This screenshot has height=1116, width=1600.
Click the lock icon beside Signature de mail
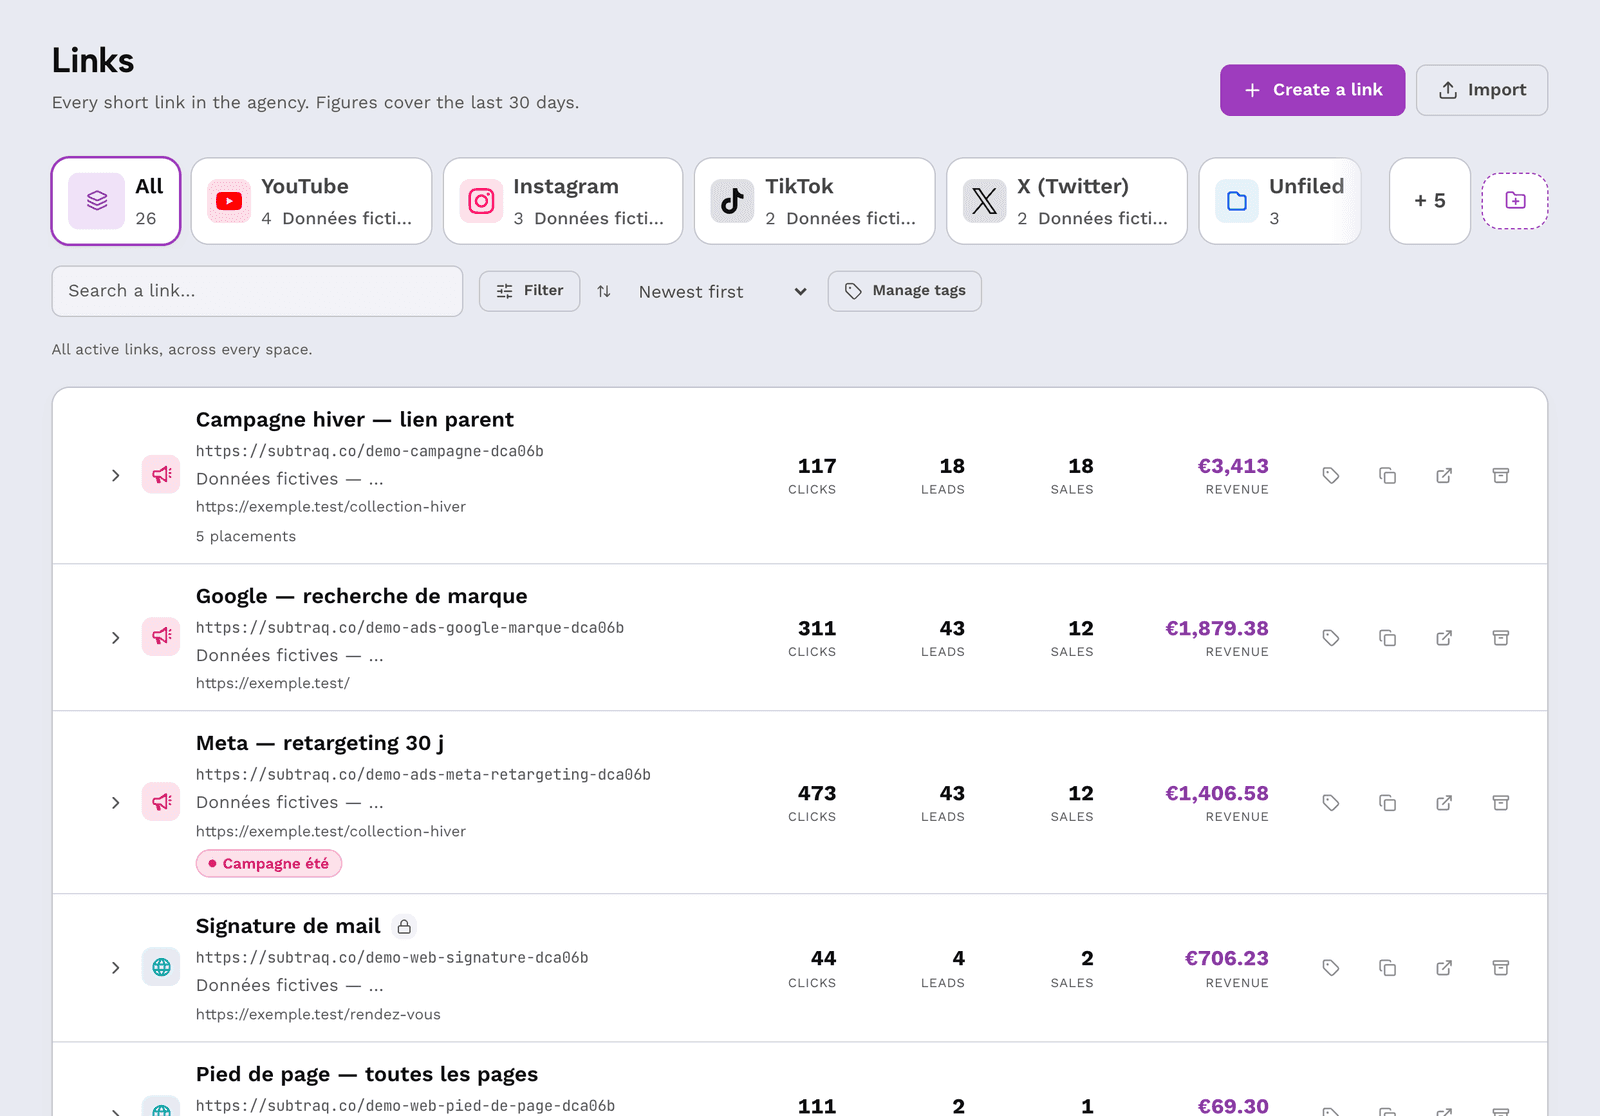[404, 927]
